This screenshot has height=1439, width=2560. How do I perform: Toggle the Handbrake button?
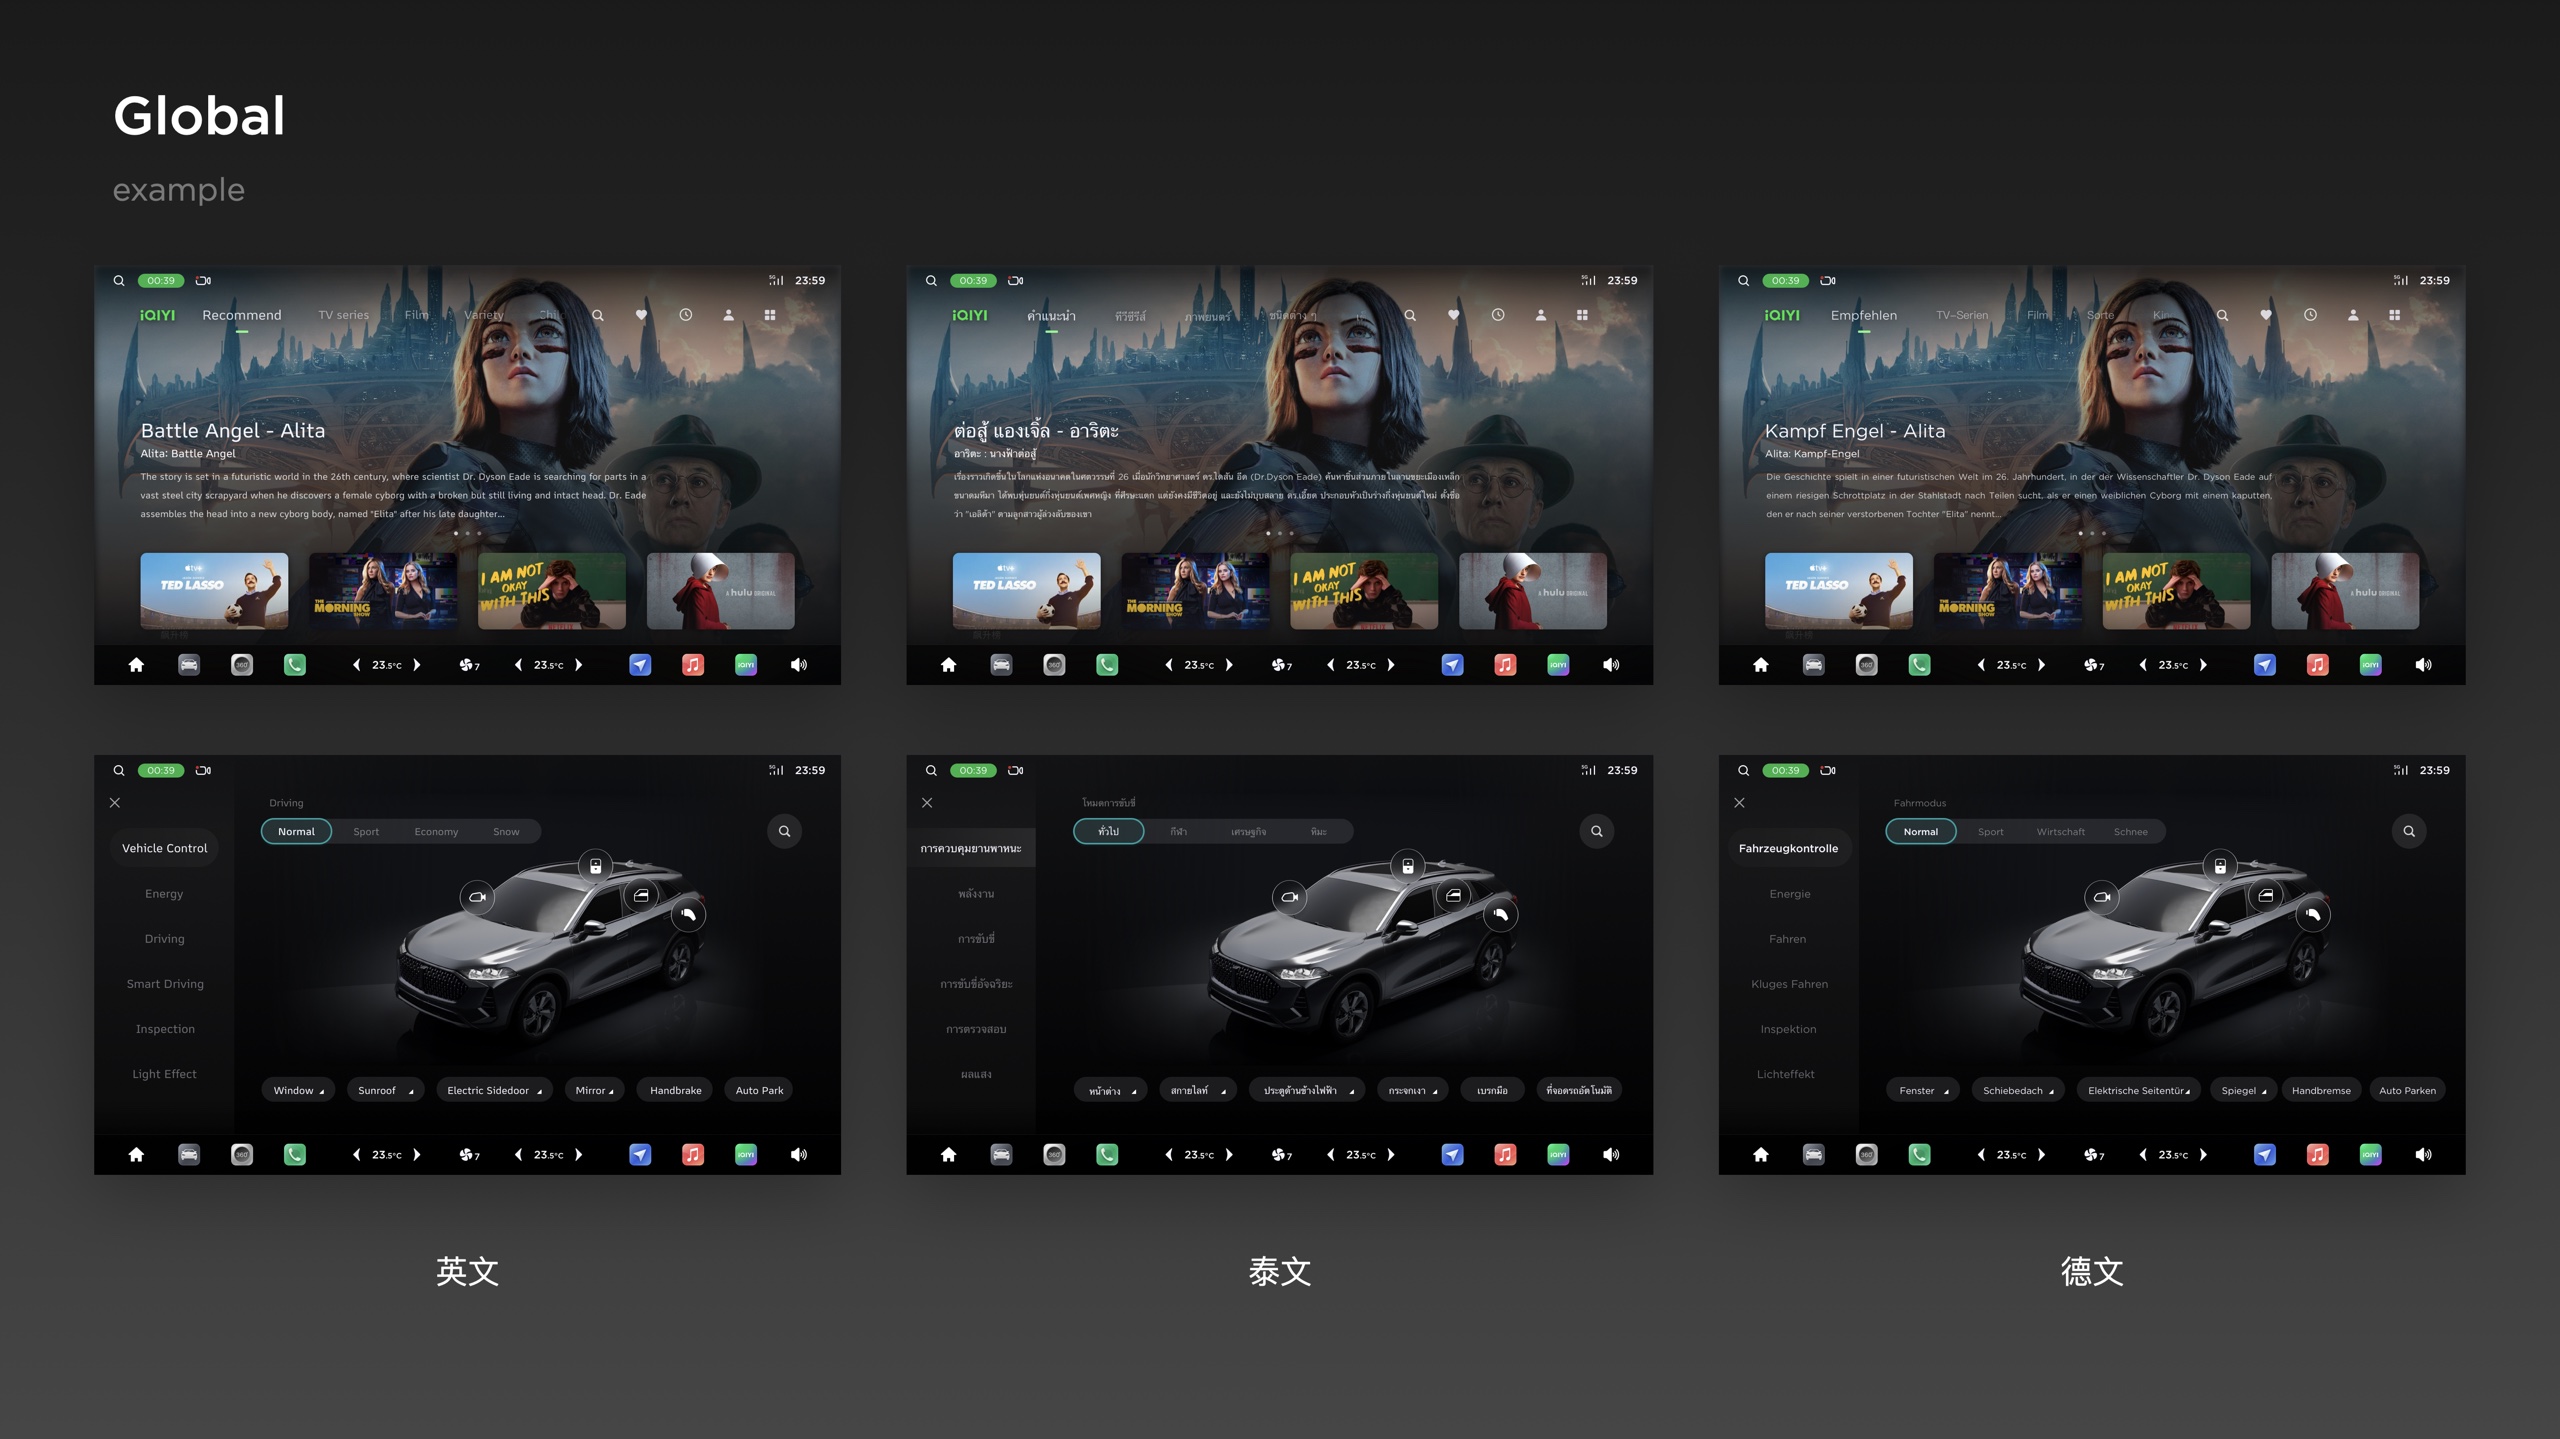click(676, 1090)
